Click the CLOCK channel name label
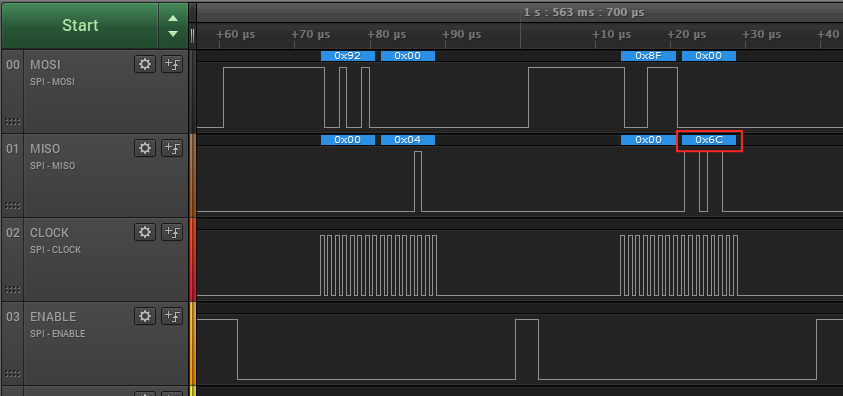 click(x=49, y=233)
